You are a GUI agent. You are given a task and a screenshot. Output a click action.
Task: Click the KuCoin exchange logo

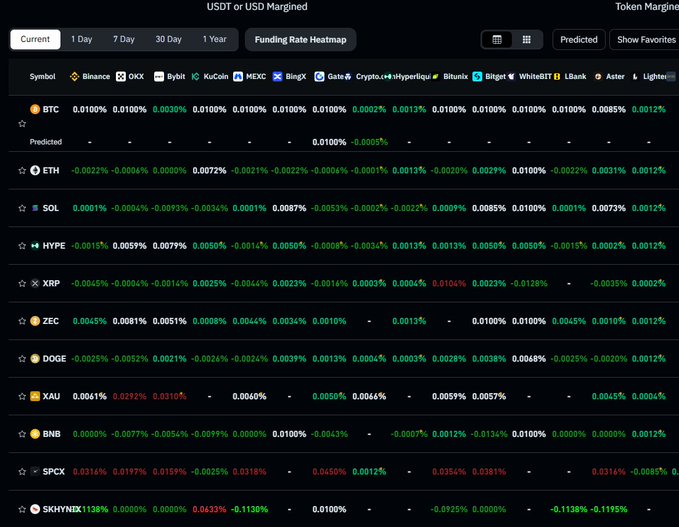pos(196,77)
